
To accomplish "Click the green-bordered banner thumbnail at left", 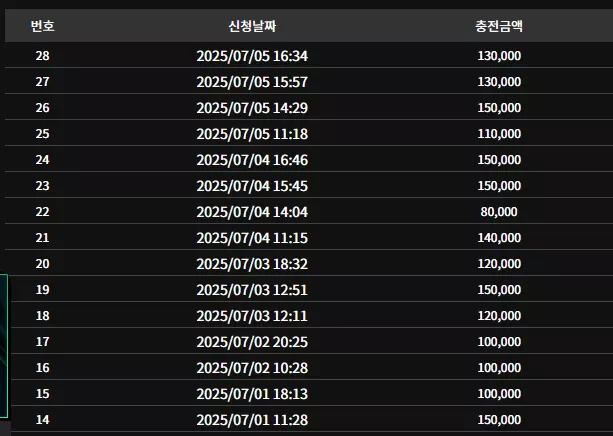I will click(4, 346).
